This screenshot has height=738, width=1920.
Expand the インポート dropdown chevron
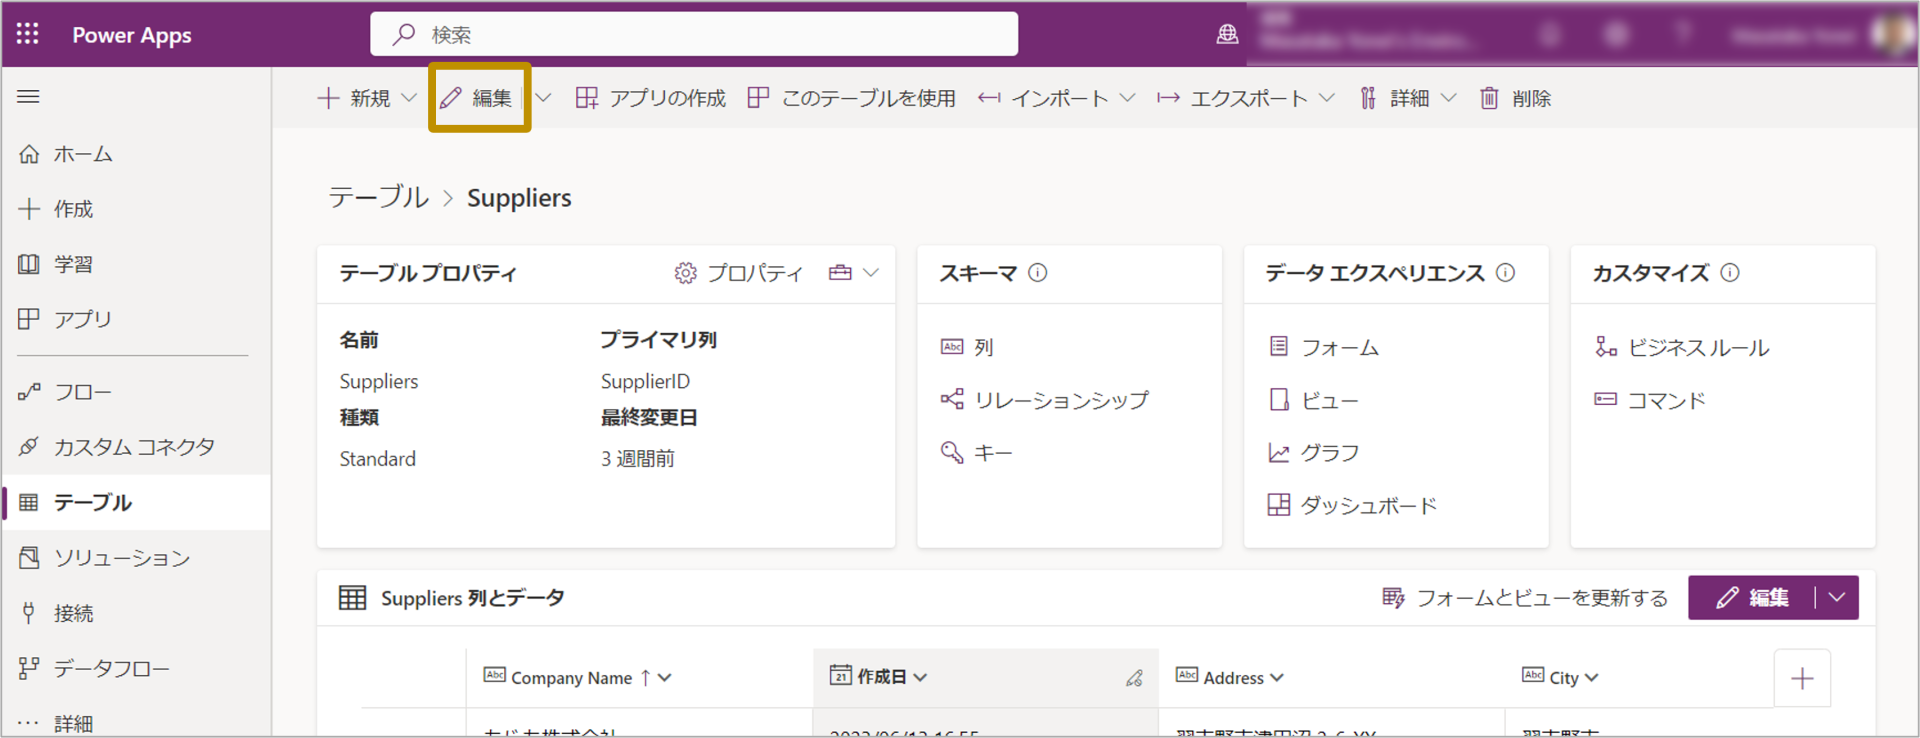[x=1127, y=98]
